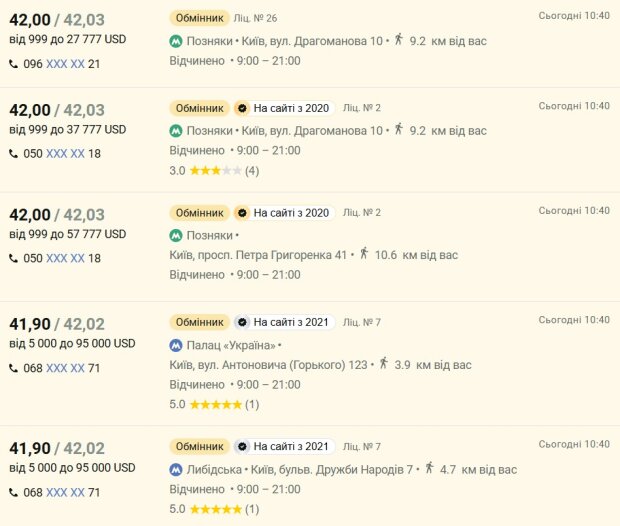Click На сайті з 2021 badge in Палац «Україна» listing

tap(290, 322)
